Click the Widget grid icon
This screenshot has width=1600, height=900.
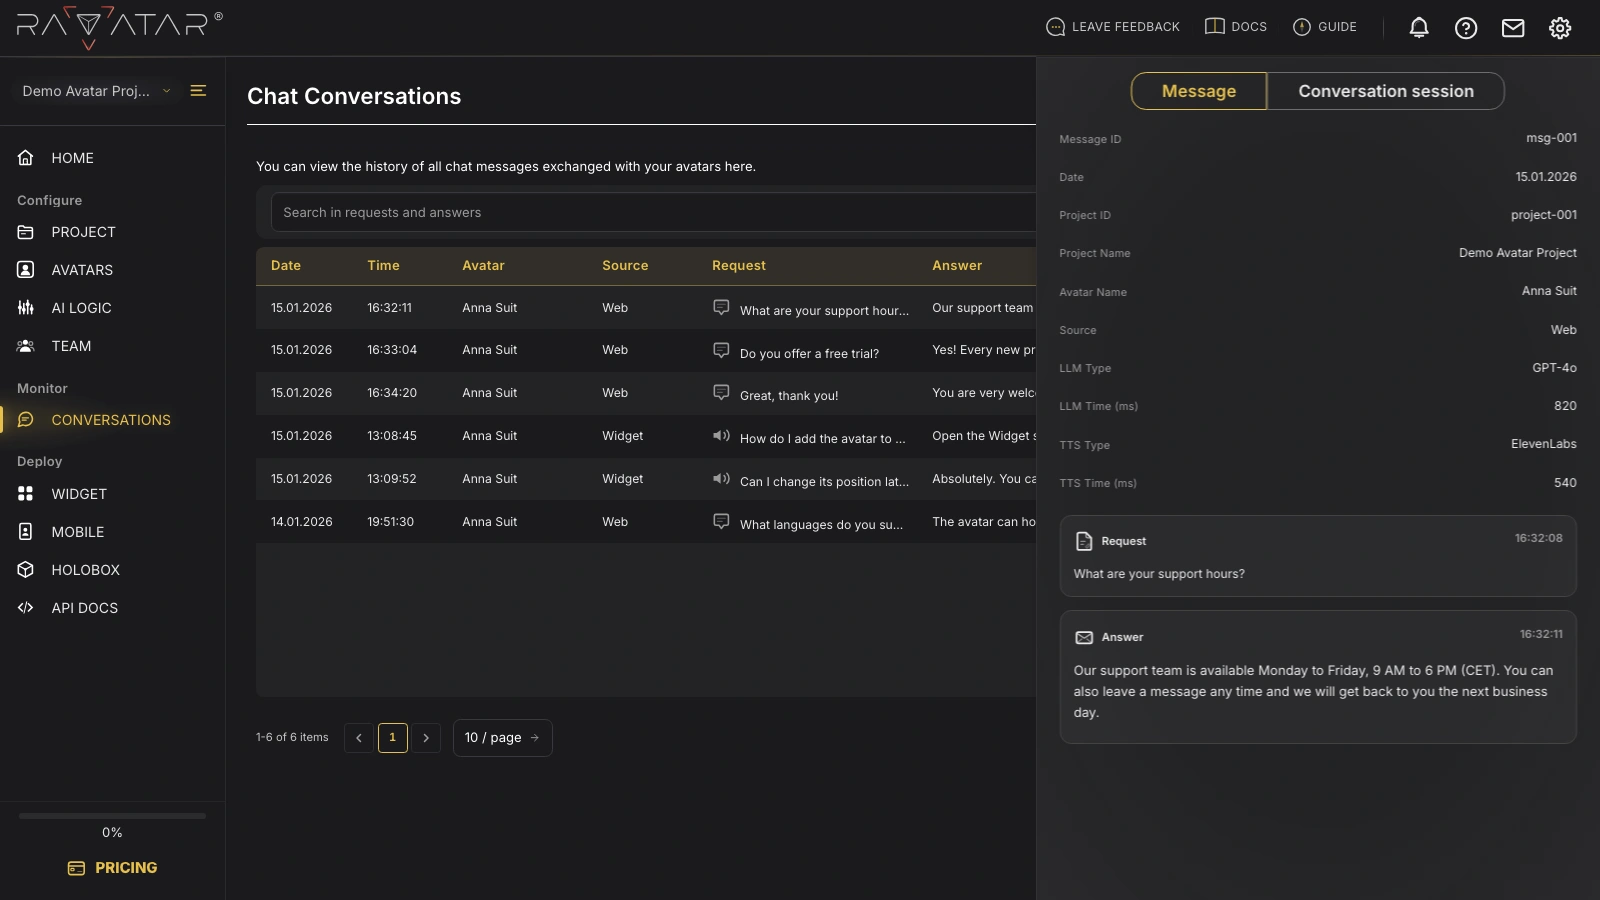[x=26, y=494]
